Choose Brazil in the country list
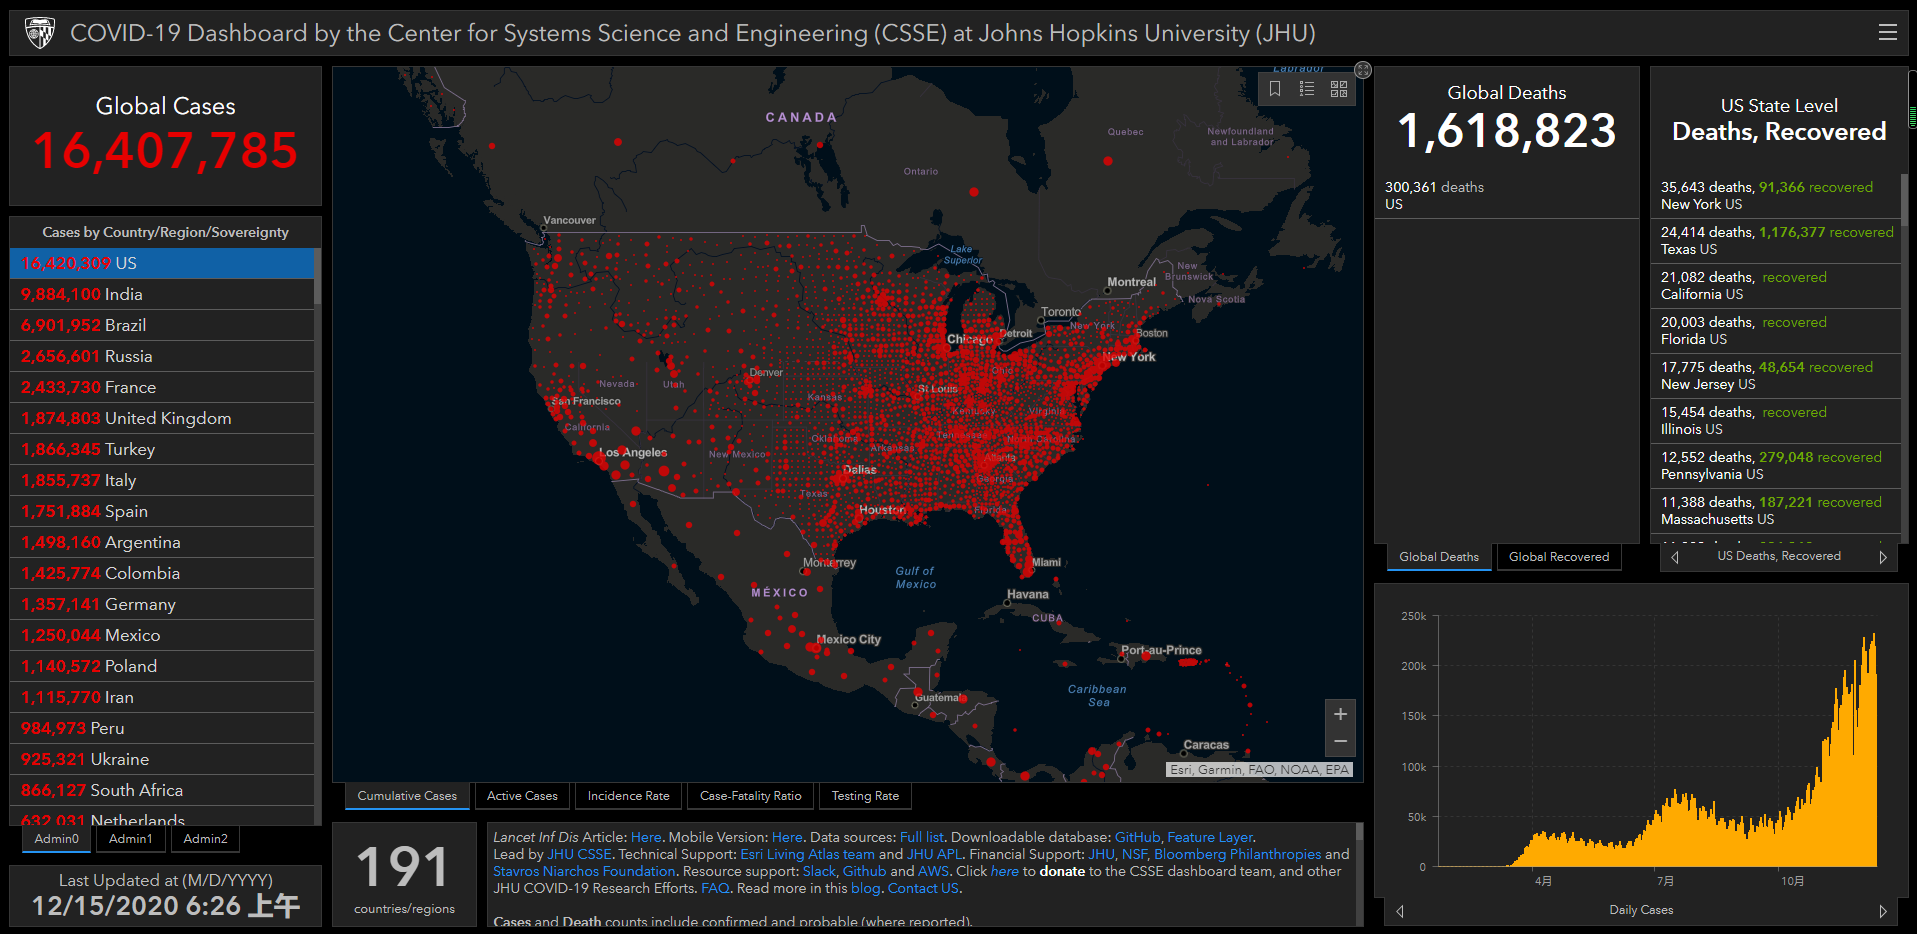The image size is (1917, 934). 162,325
